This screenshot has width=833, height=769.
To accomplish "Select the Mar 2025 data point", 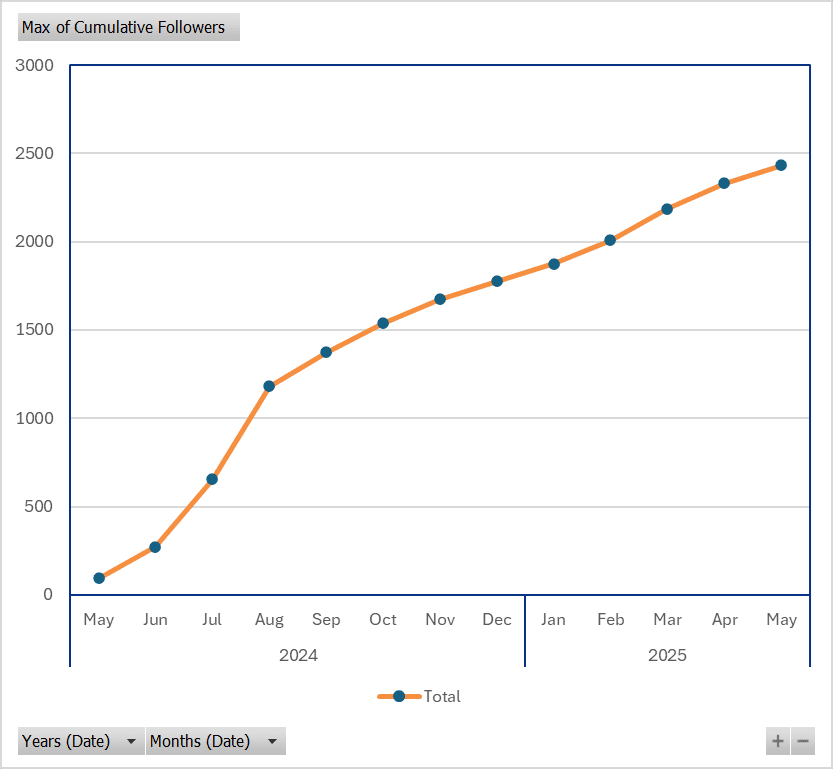I will [x=667, y=209].
